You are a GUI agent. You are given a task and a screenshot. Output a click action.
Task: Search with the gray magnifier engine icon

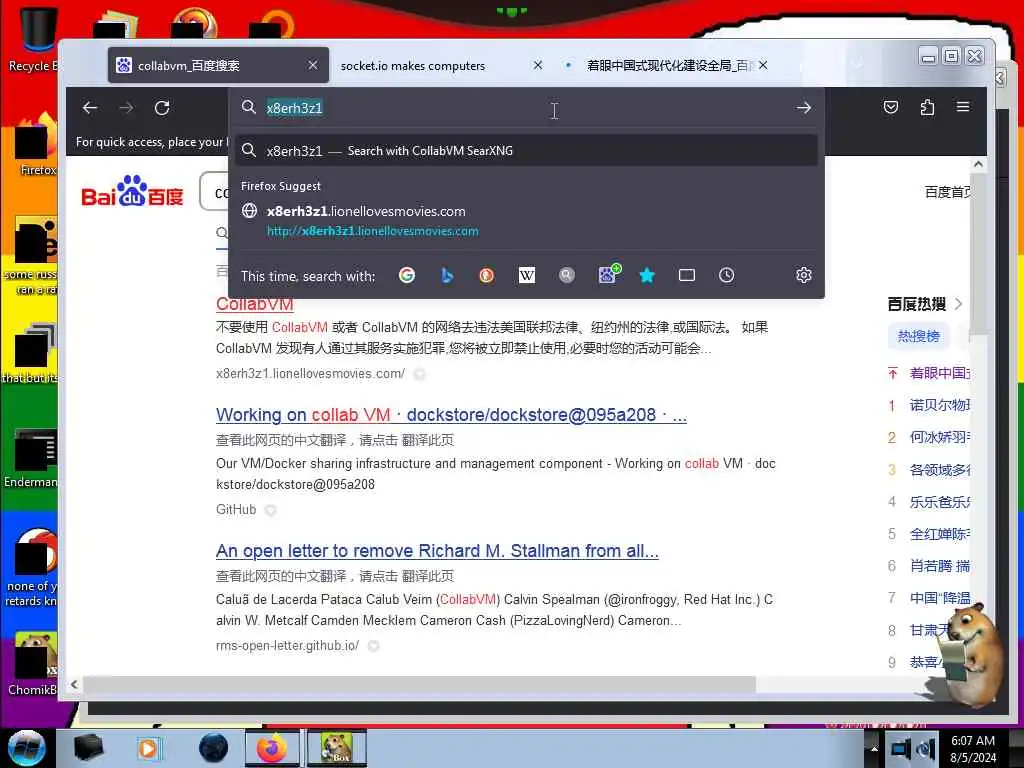(567, 276)
